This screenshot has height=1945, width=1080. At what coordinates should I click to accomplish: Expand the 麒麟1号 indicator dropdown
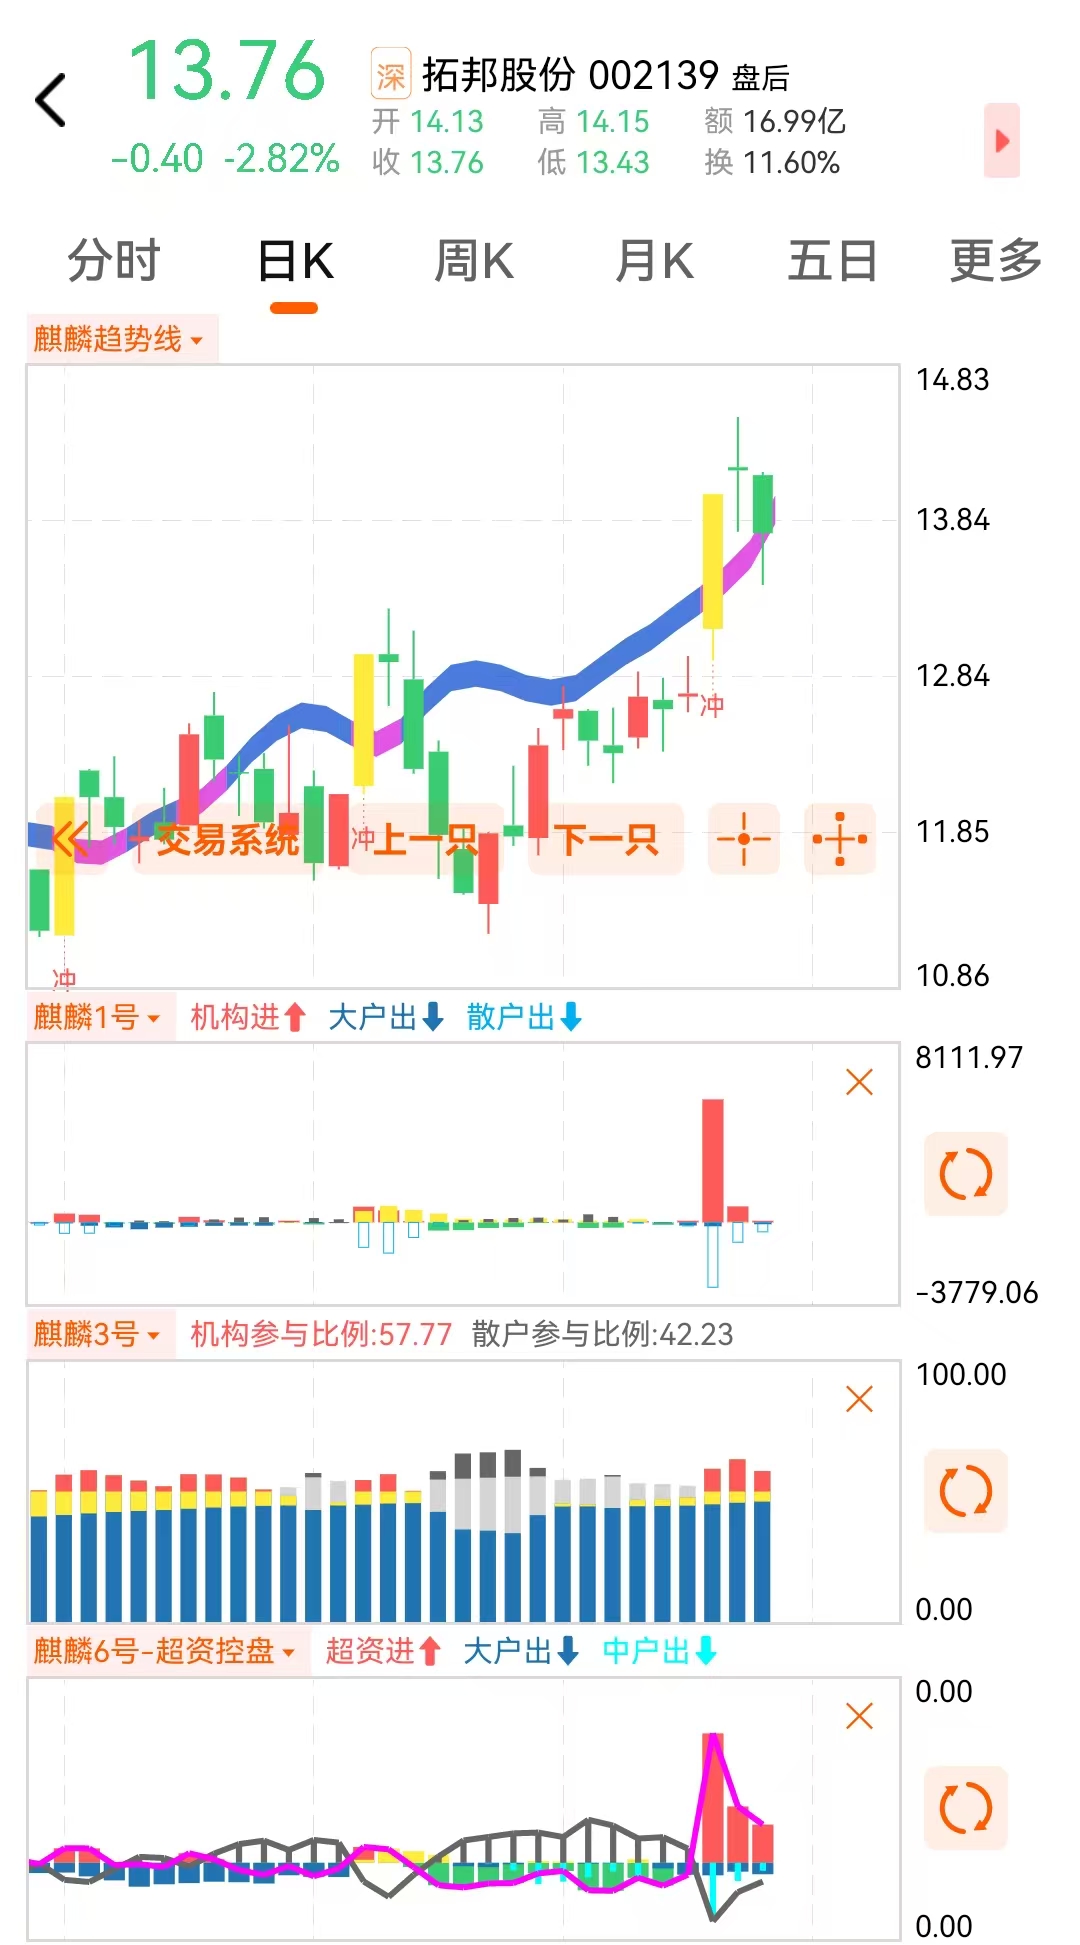coord(98,1017)
